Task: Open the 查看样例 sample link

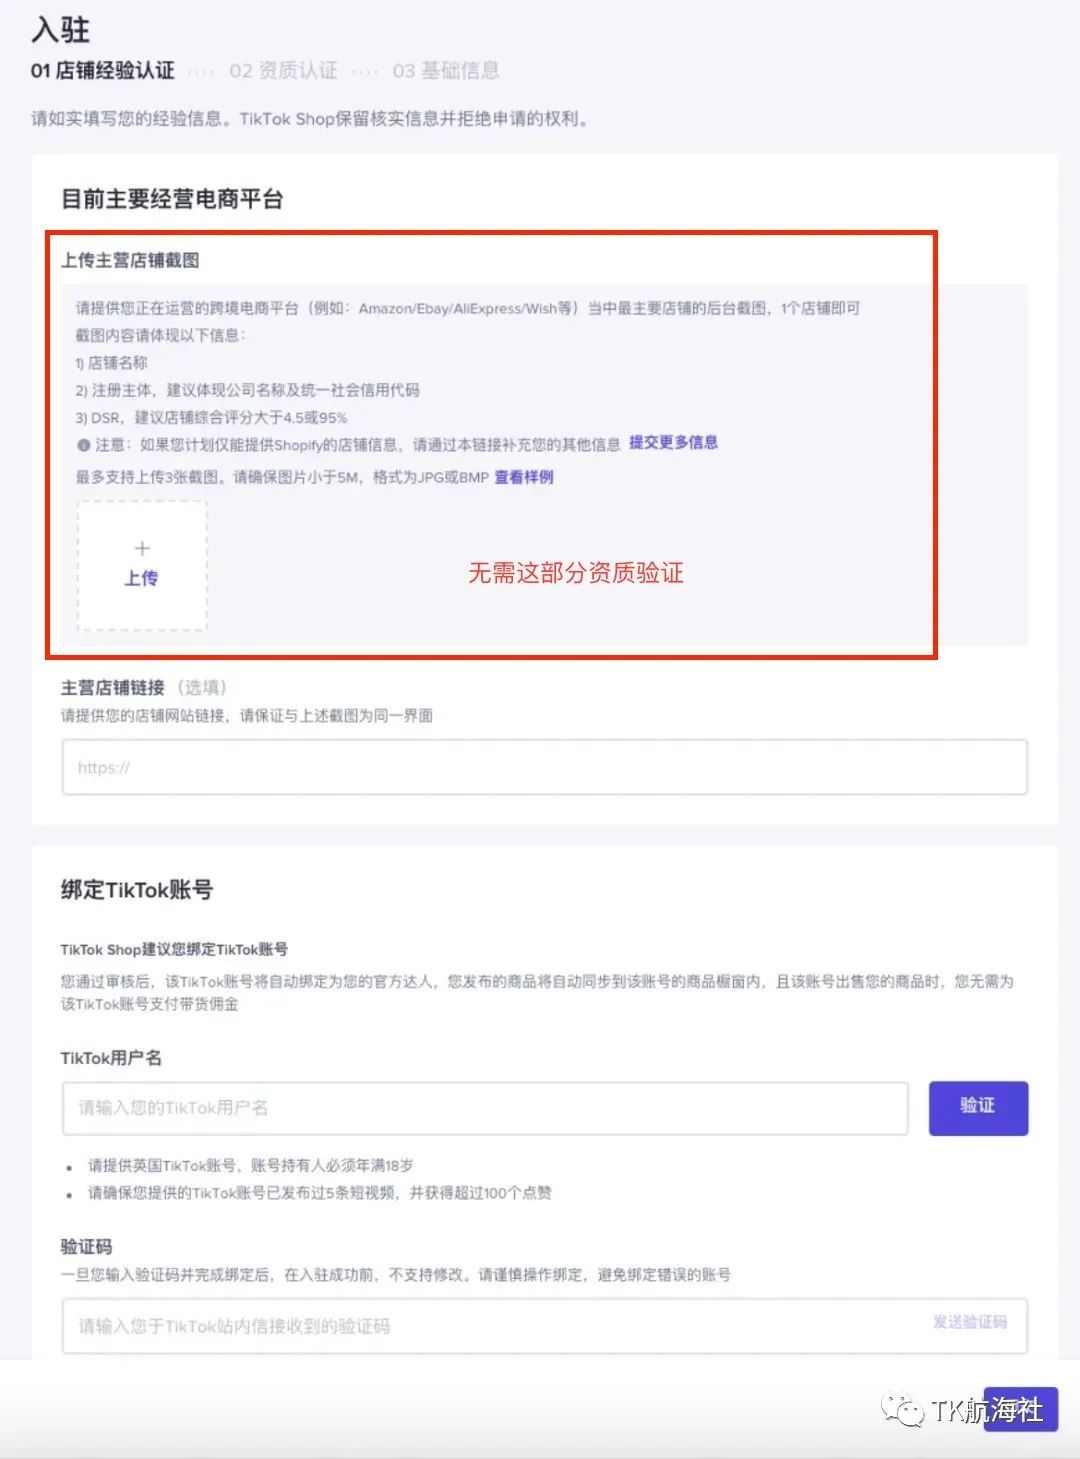Action: (x=523, y=478)
